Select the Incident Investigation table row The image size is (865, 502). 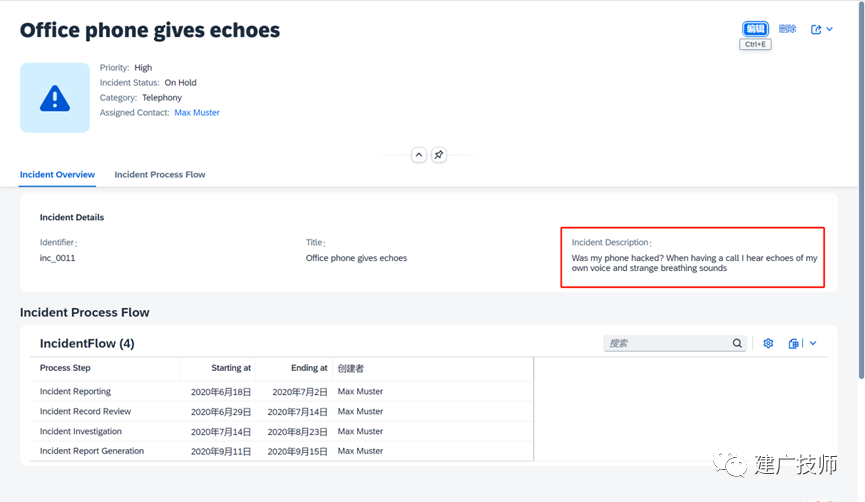click(281, 431)
